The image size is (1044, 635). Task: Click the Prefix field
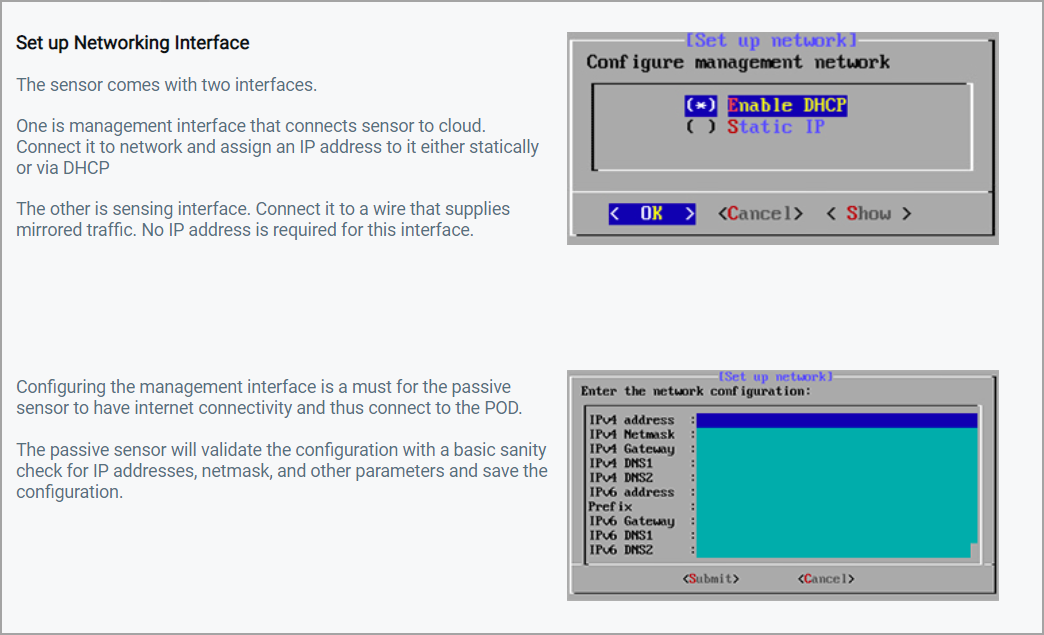coord(836,507)
